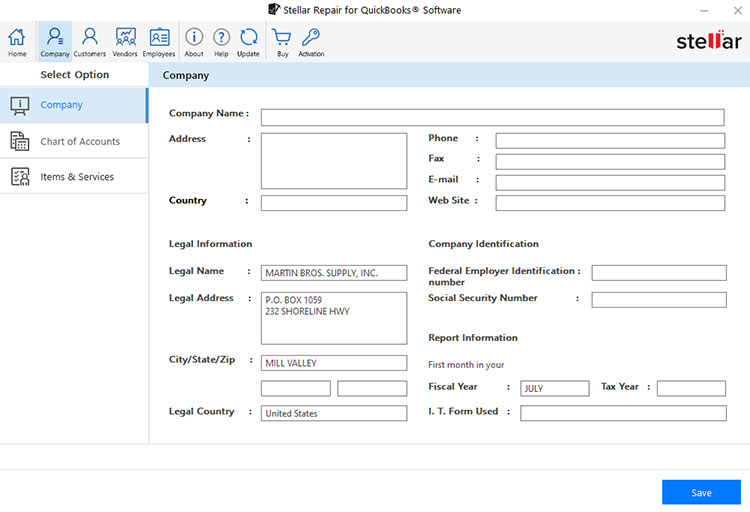Click the Stellar Repair title bar app icon
Image resolution: width=750 pixels, height=512 pixels.
point(274,9)
